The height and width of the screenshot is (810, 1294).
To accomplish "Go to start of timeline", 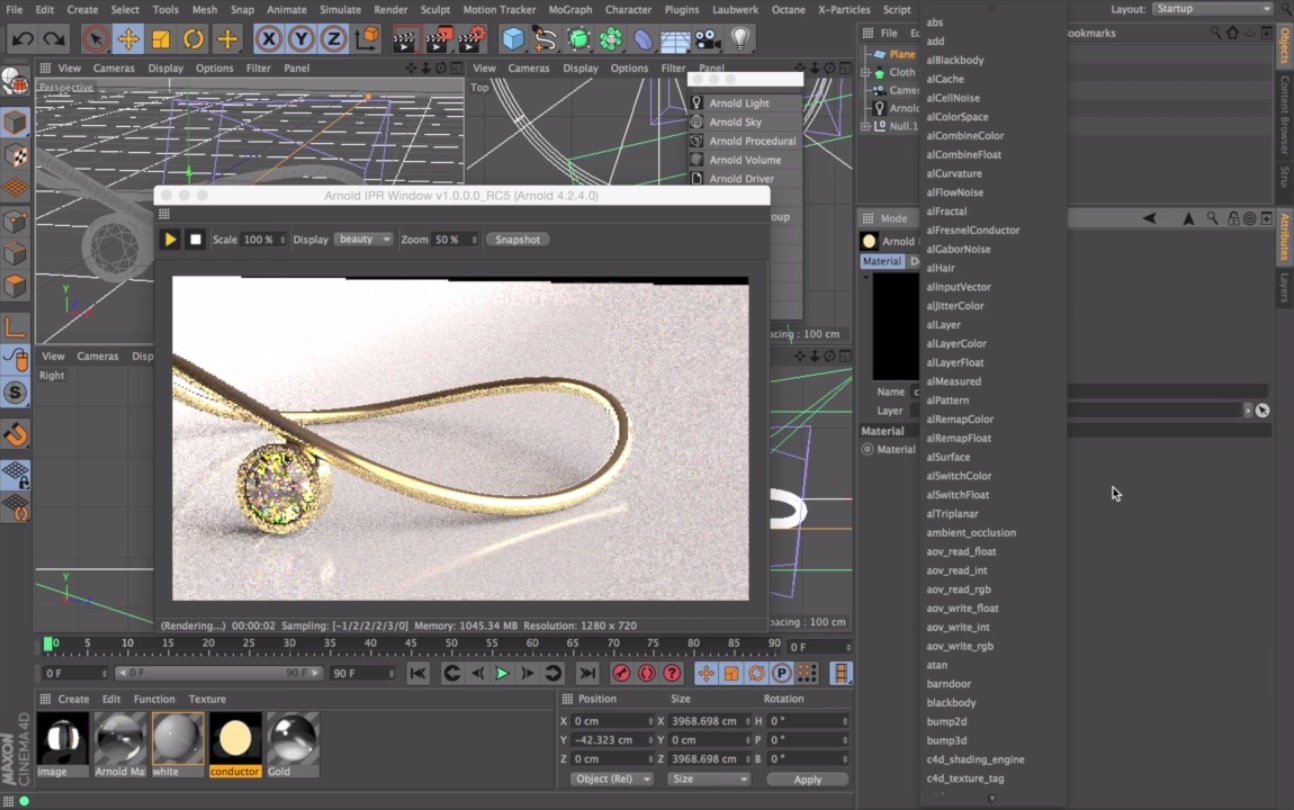I will [x=418, y=674].
